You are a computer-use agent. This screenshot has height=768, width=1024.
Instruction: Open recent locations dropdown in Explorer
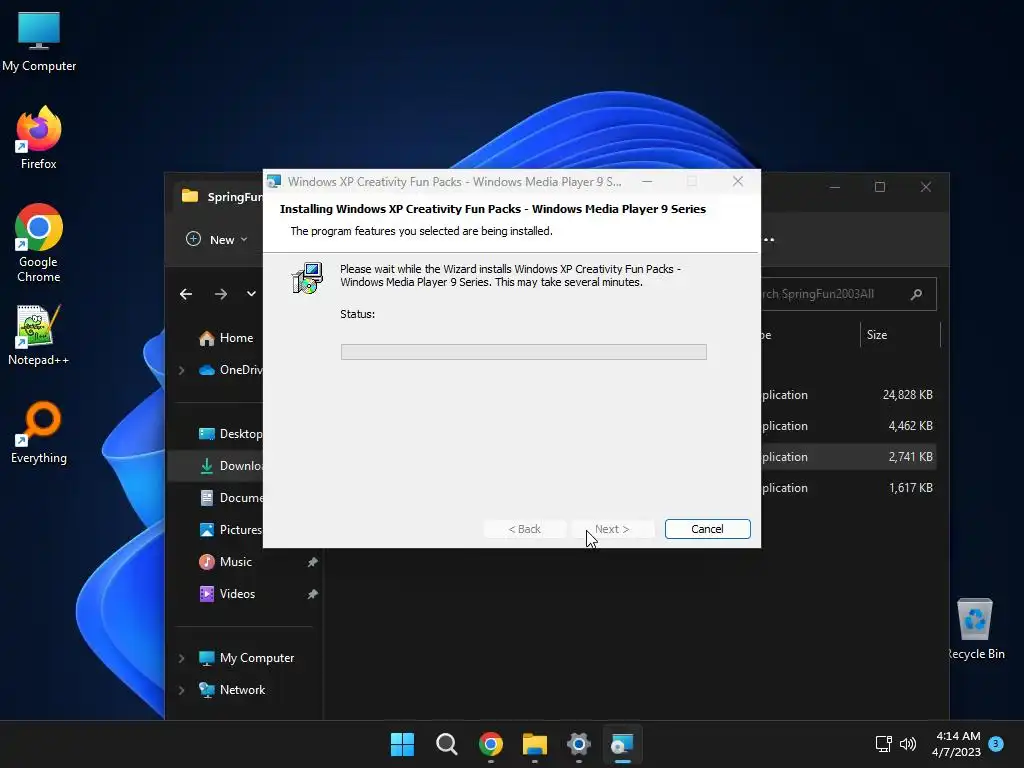click(251, 294)
